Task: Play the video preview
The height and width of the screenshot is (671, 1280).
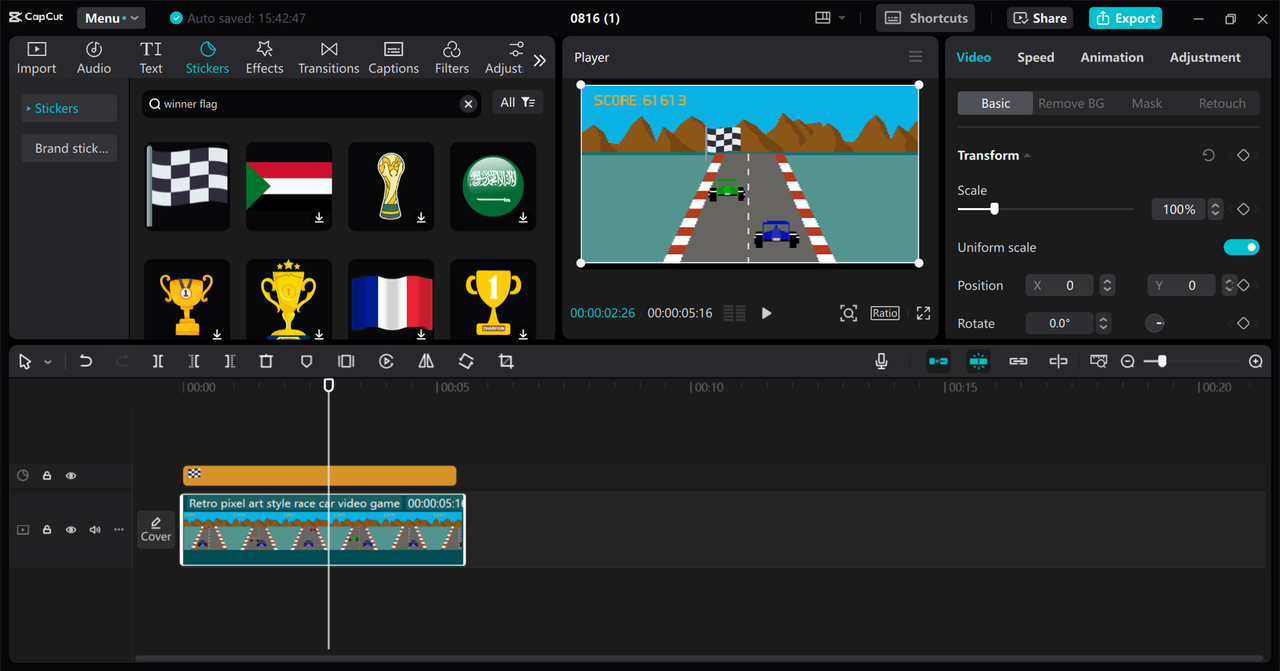Action: pos(766,313)
